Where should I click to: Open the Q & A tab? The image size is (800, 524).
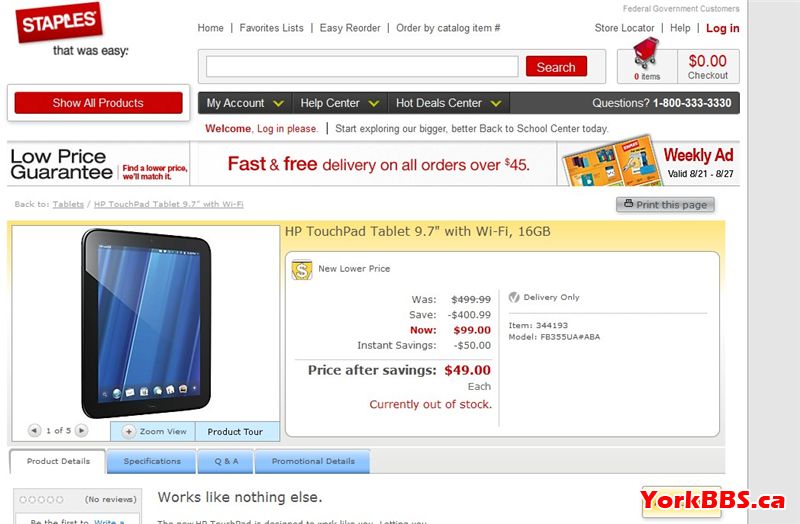pos(226,461)
